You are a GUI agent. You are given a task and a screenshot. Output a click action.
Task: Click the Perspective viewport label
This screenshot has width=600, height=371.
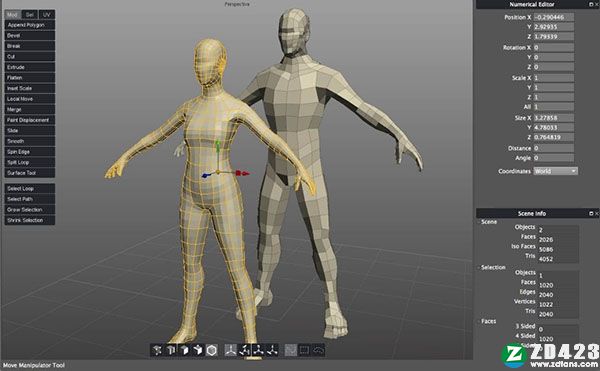point(237,4)
